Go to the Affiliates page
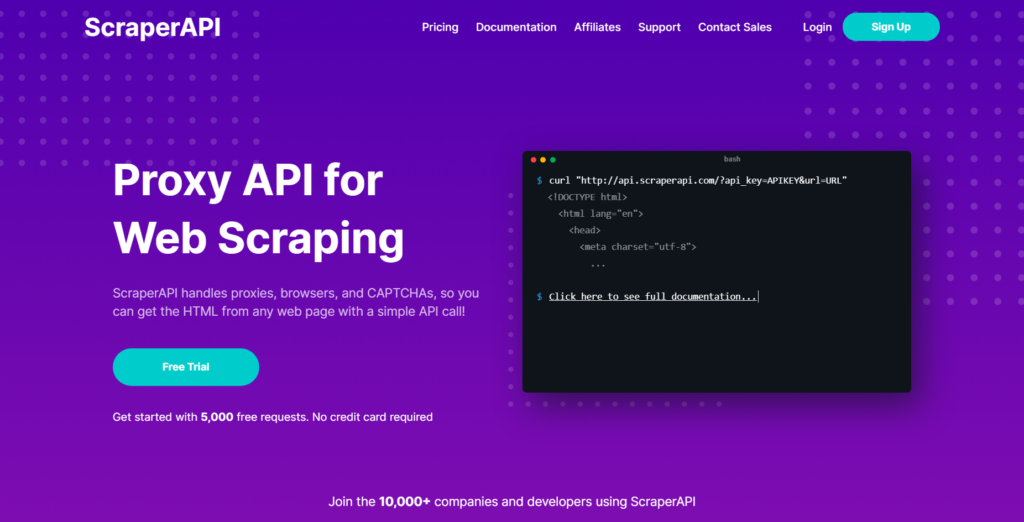Screen dimensions: 1024x522 [x=598, y=27]
